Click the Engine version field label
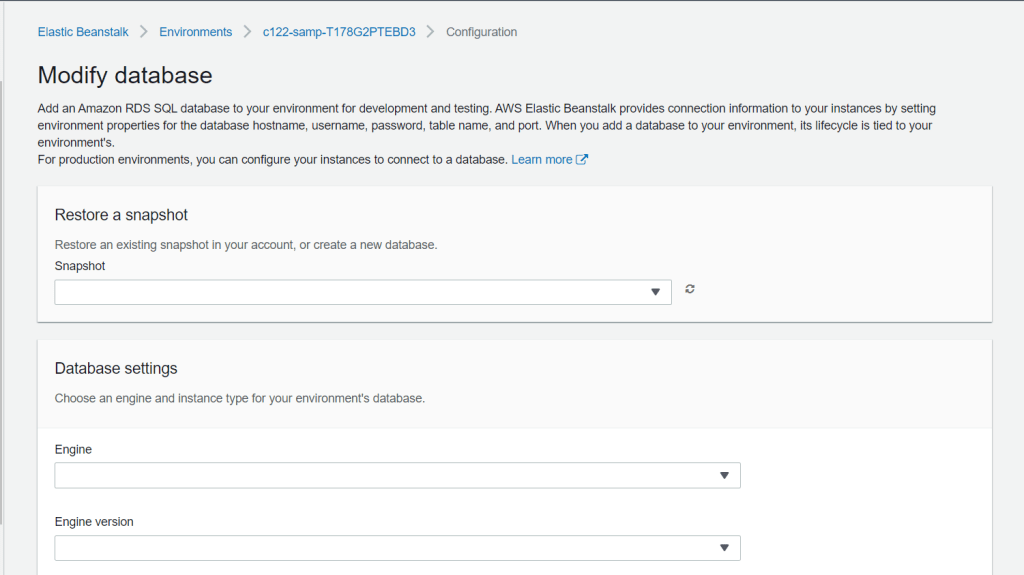Image resolution: width=1024 pixels, height=575 pixels. tap(94, 522)
